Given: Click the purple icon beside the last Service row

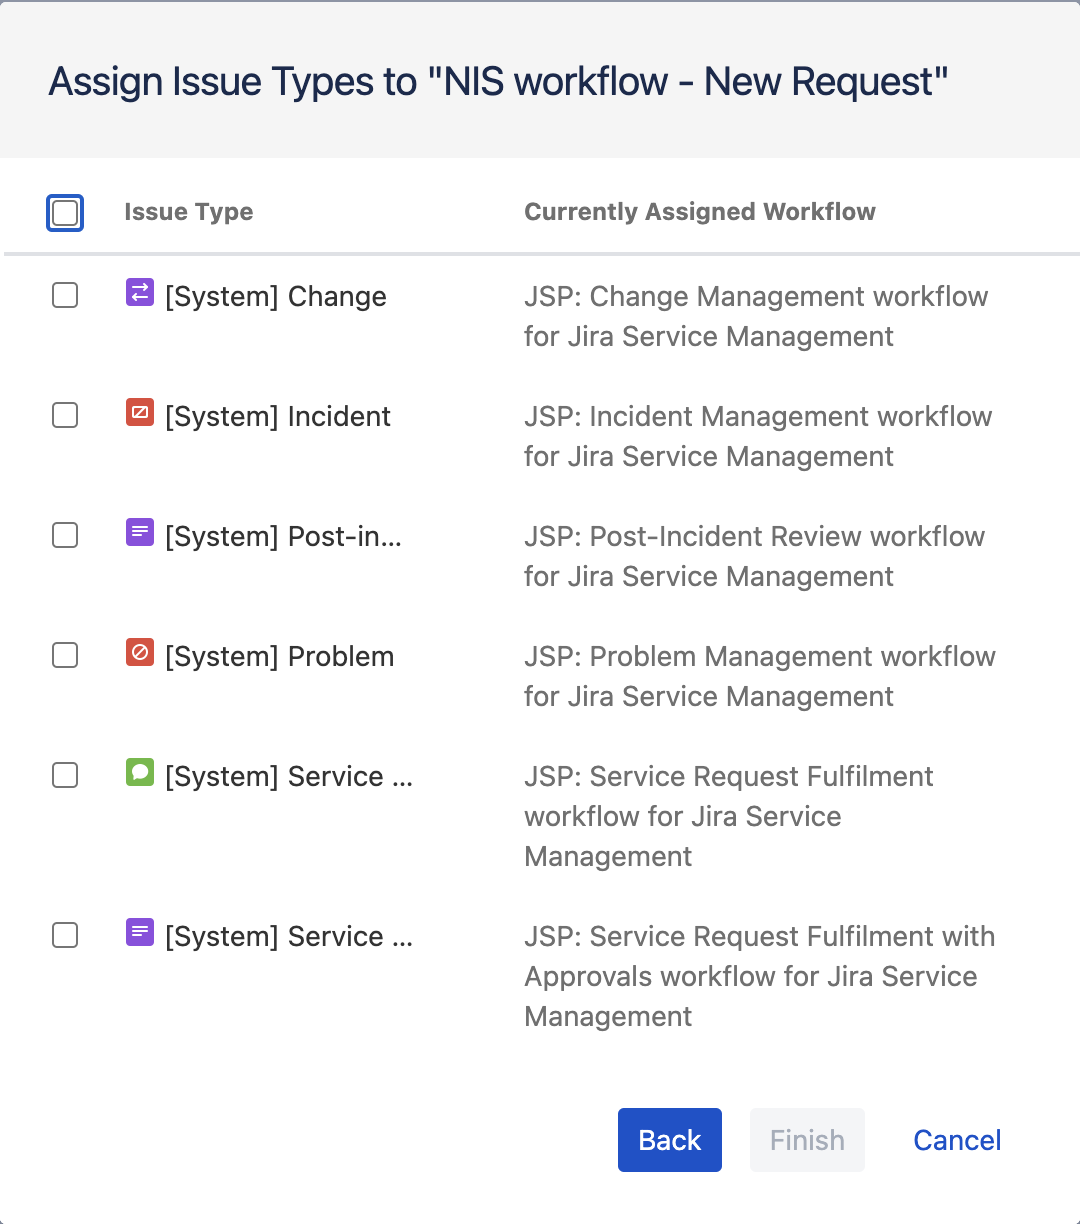Looking at the screenshot, I should click(139, 934).
